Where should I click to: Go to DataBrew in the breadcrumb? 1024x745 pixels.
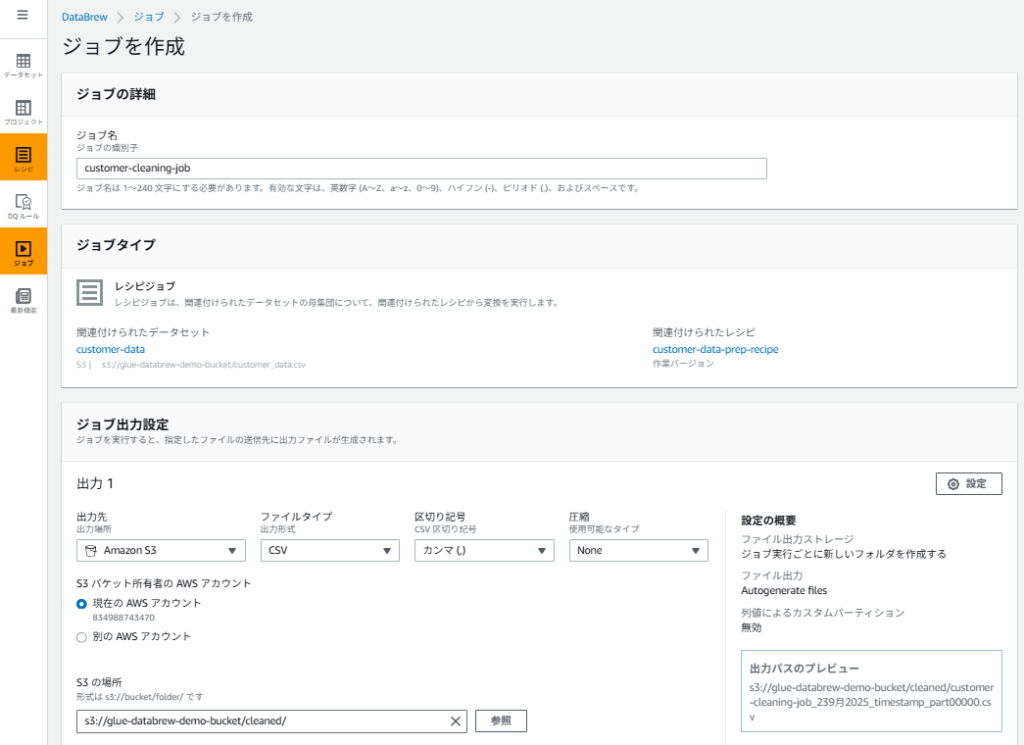click(85, 17)
